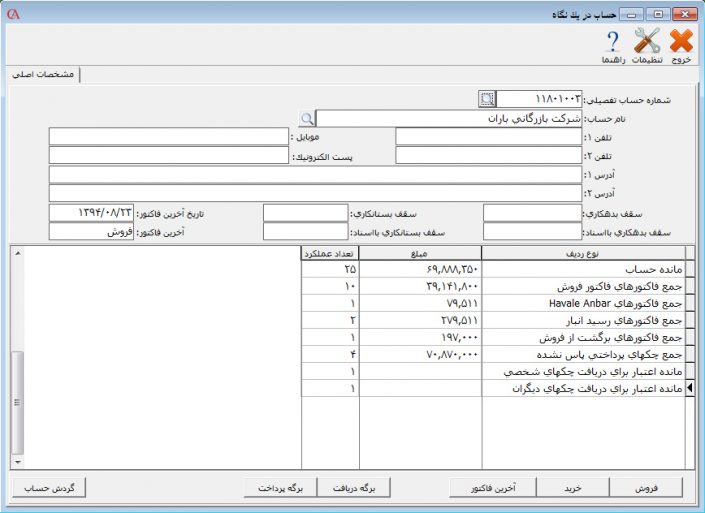Click the current row indicator arrow
This screenshot has height=513, width=705.
pos(689,389)
